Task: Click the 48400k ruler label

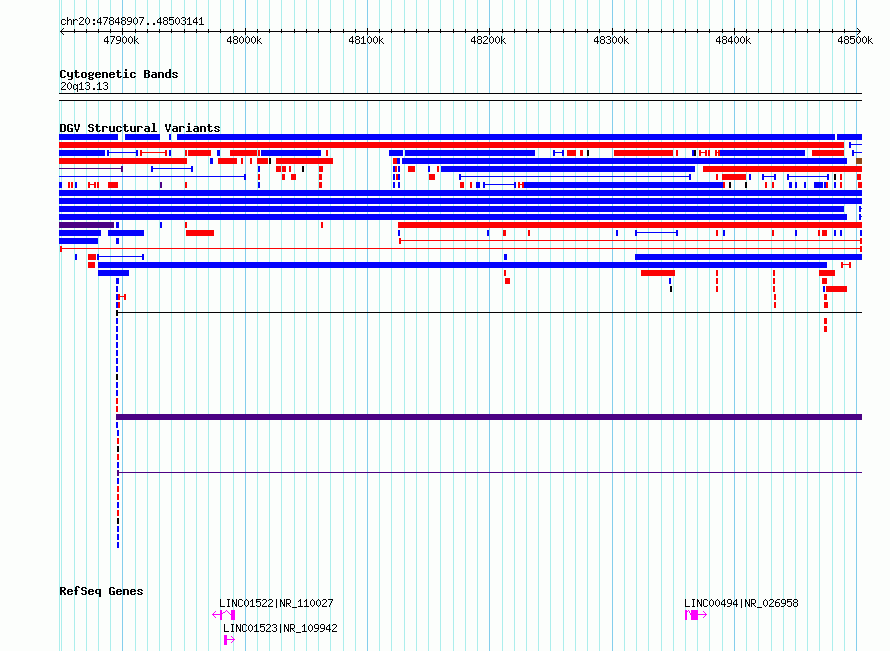Action: tap(733, 40)
